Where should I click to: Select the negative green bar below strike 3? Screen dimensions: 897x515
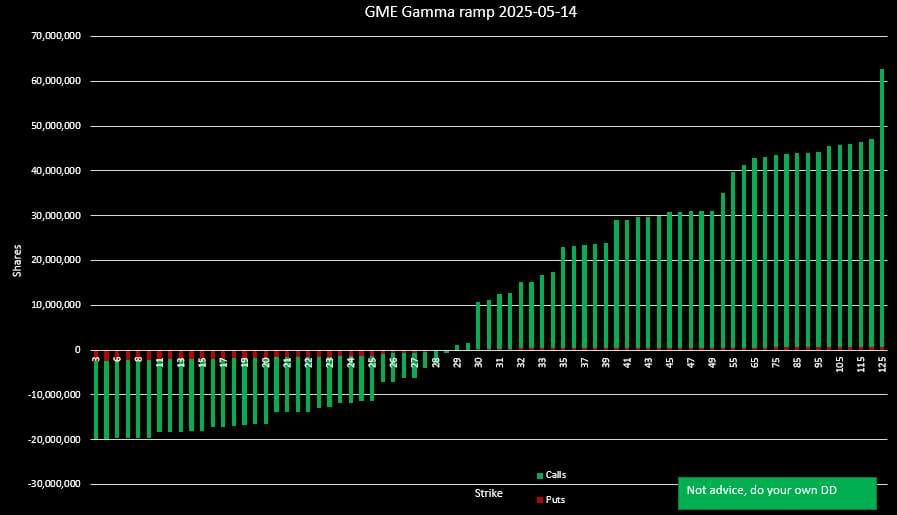pyautogui.click(x=96, y=399)
